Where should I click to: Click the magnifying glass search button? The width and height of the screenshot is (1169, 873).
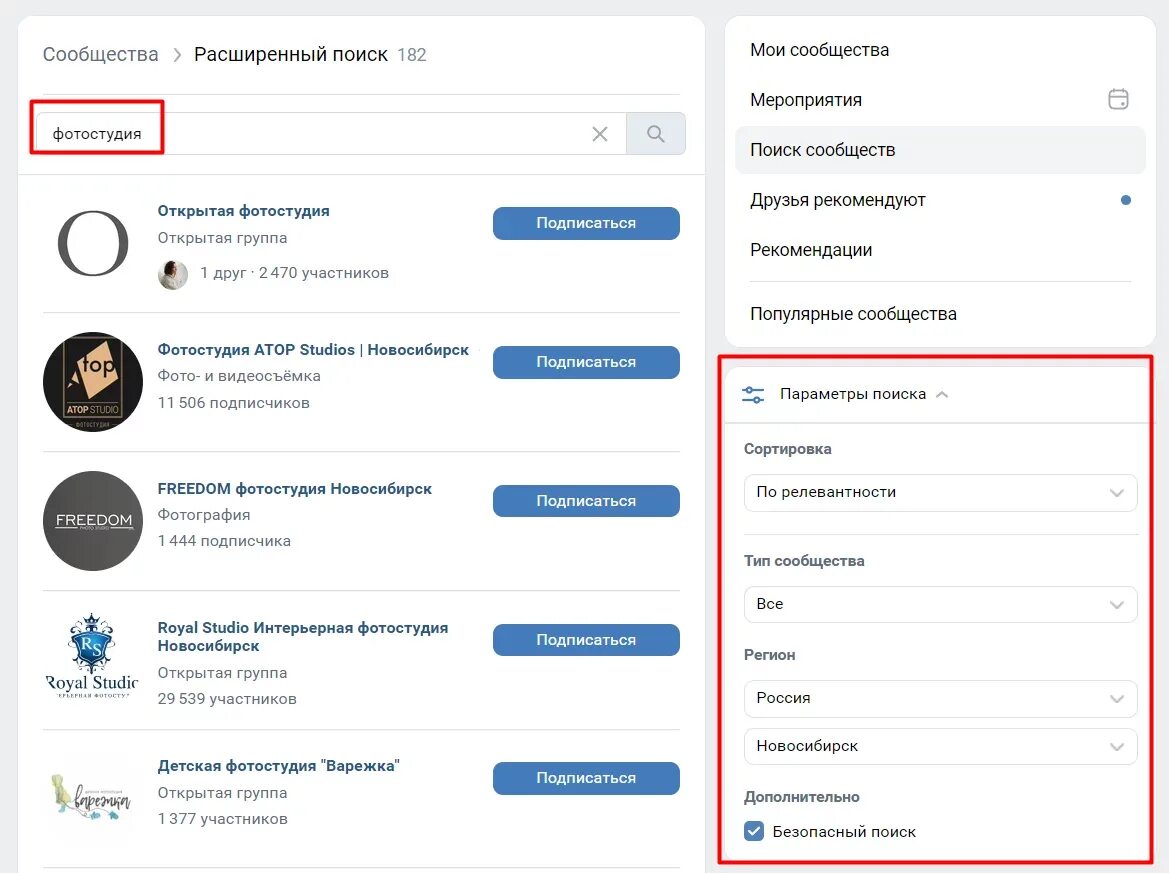(x=655, y=133)
